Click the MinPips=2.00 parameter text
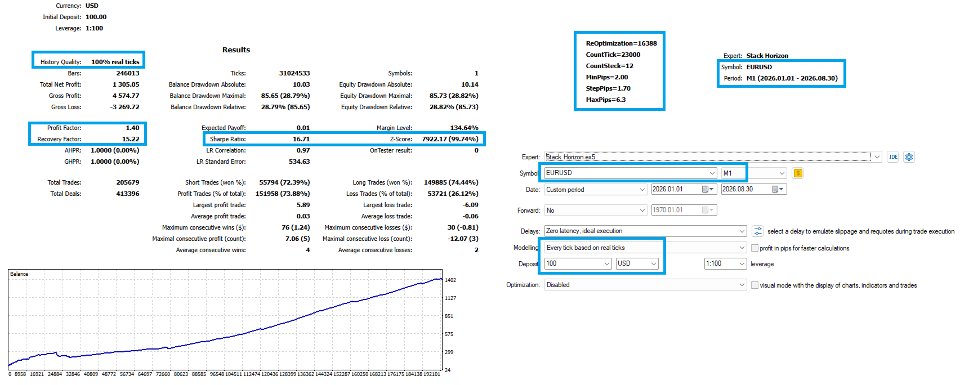Image resolution: width=960 pixels, height=385 pixels. [x=607, y=77]
